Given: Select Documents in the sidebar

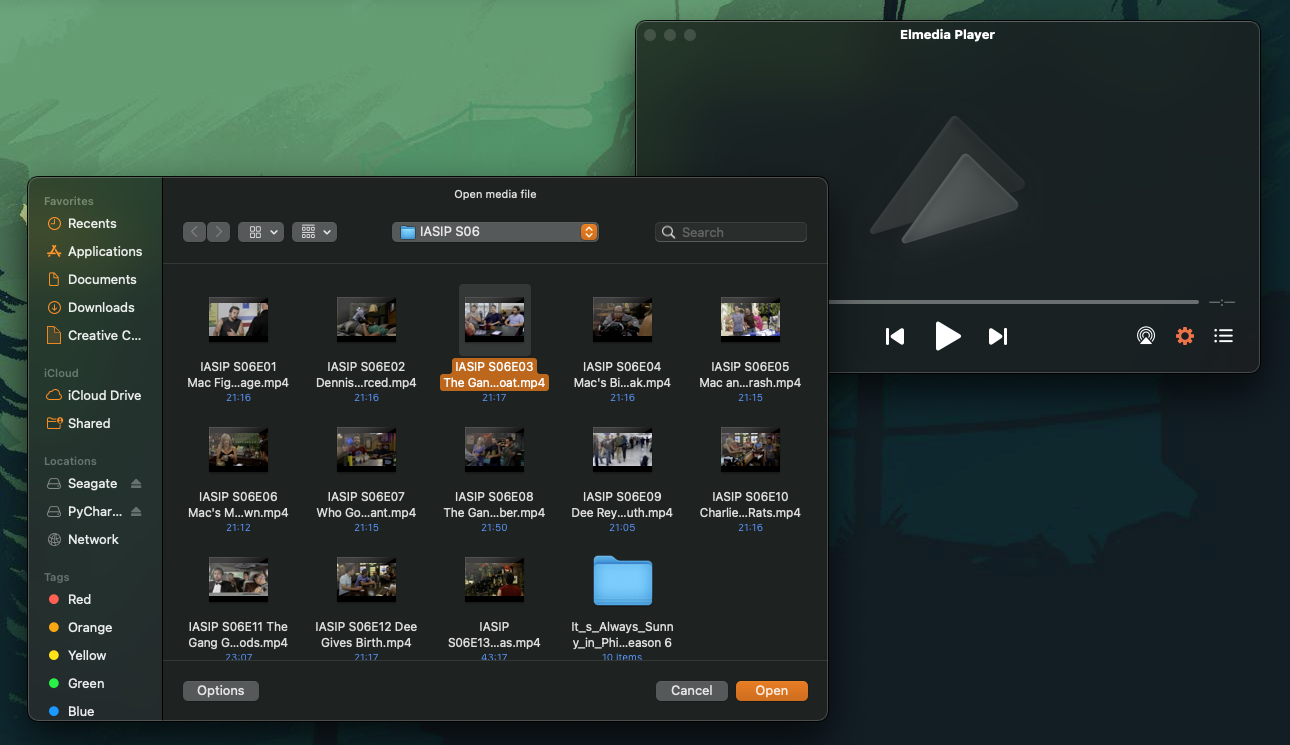Looking at the screenshot, I should point(101,280).
